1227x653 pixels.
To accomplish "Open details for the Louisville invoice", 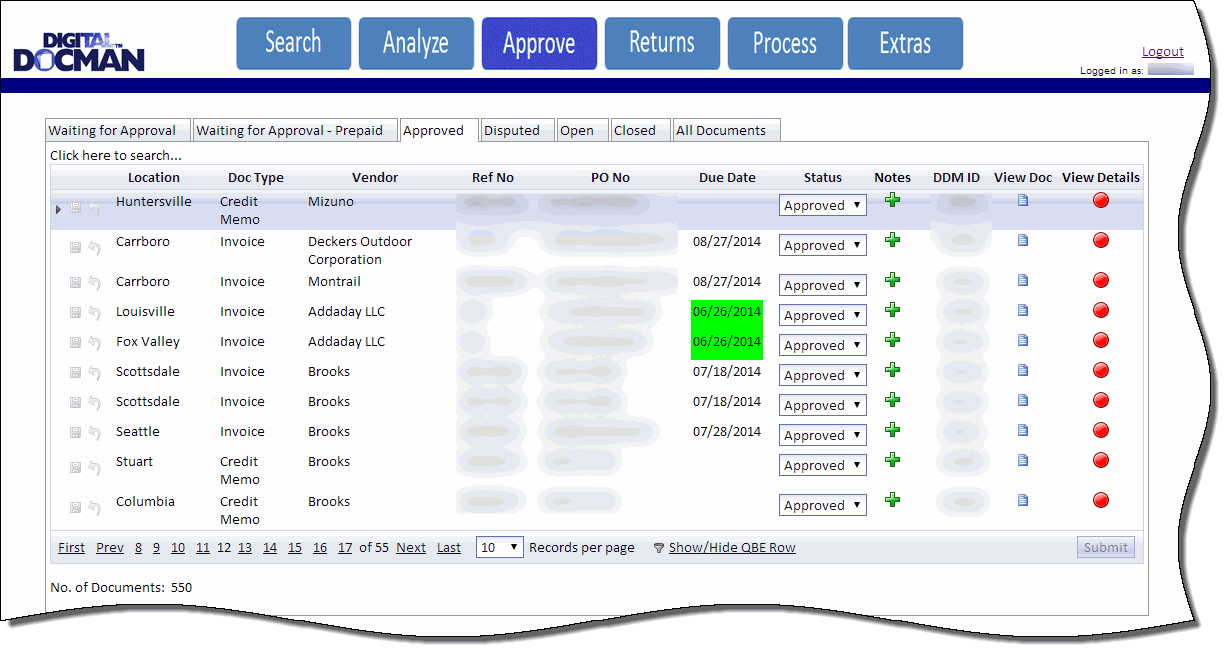I will click(x=1101, y=310).
